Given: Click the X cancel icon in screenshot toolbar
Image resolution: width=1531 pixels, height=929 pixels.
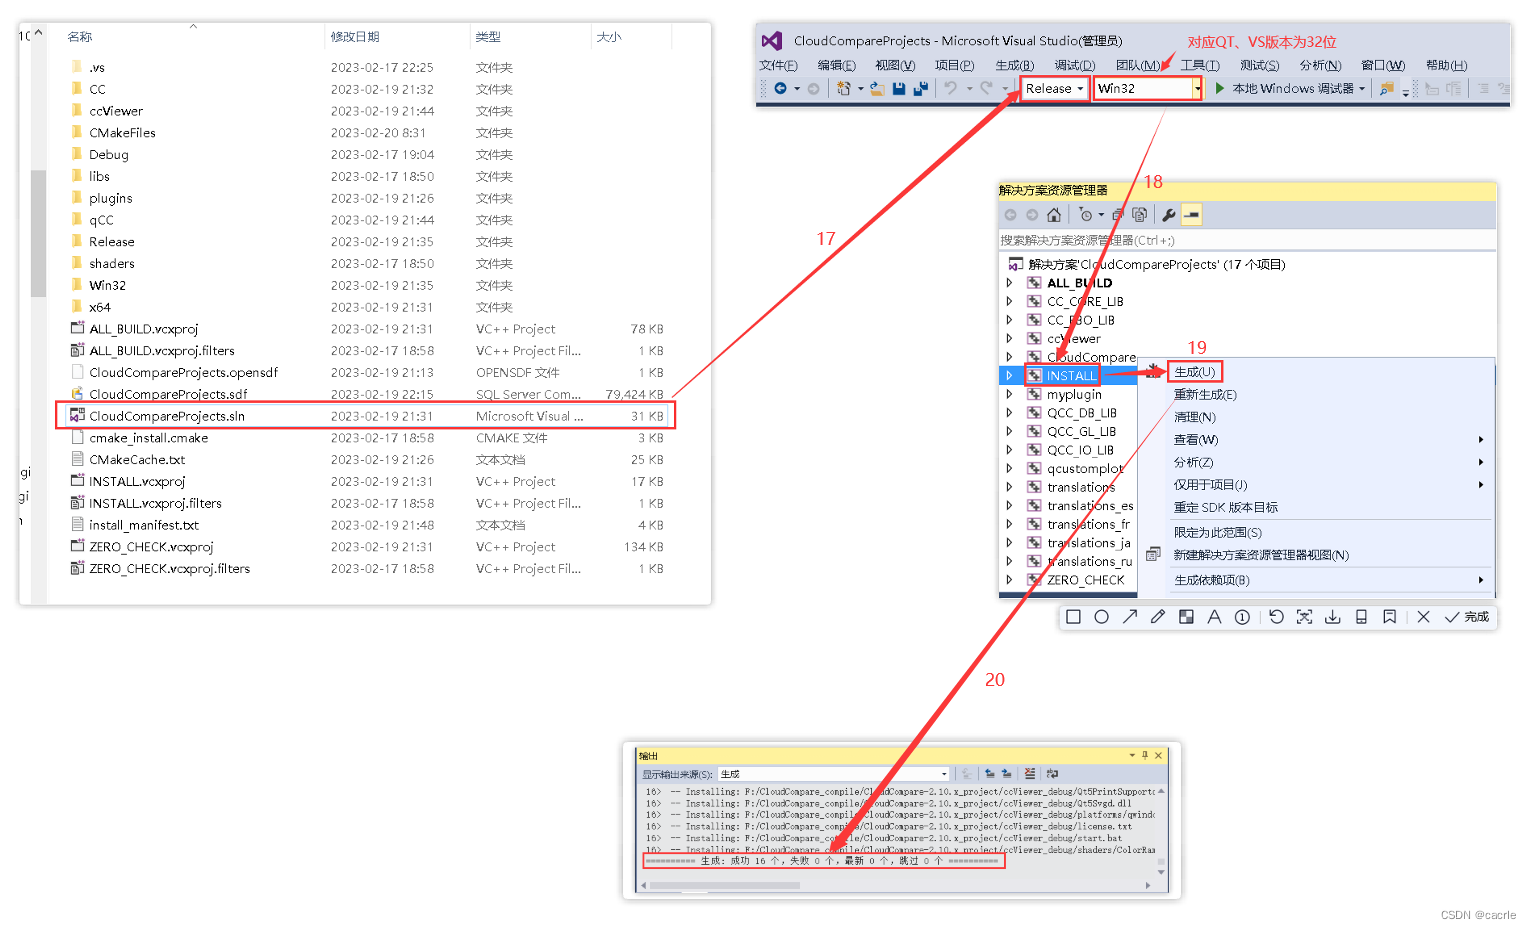Looking at the screenshot, I should coord(1424,617).
